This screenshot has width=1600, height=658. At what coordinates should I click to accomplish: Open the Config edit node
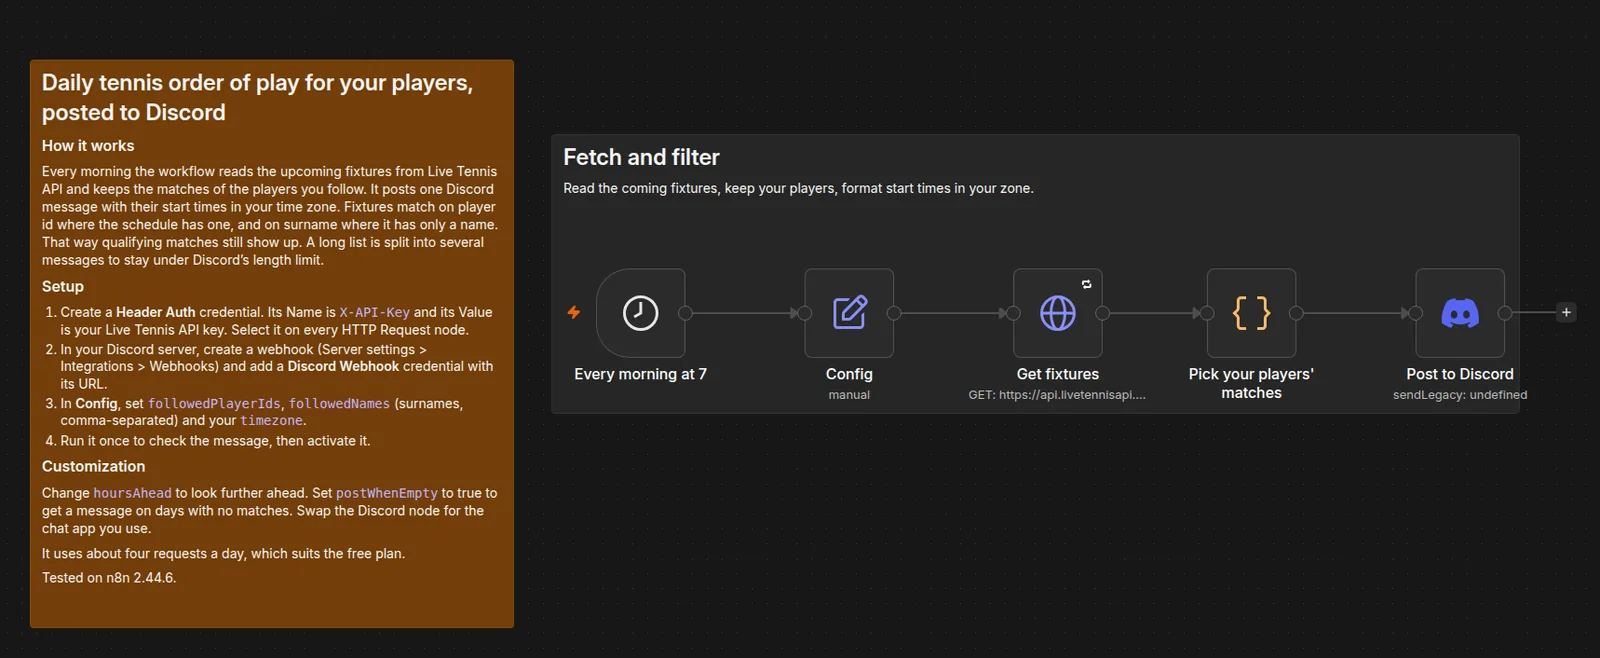coord(849,313)
